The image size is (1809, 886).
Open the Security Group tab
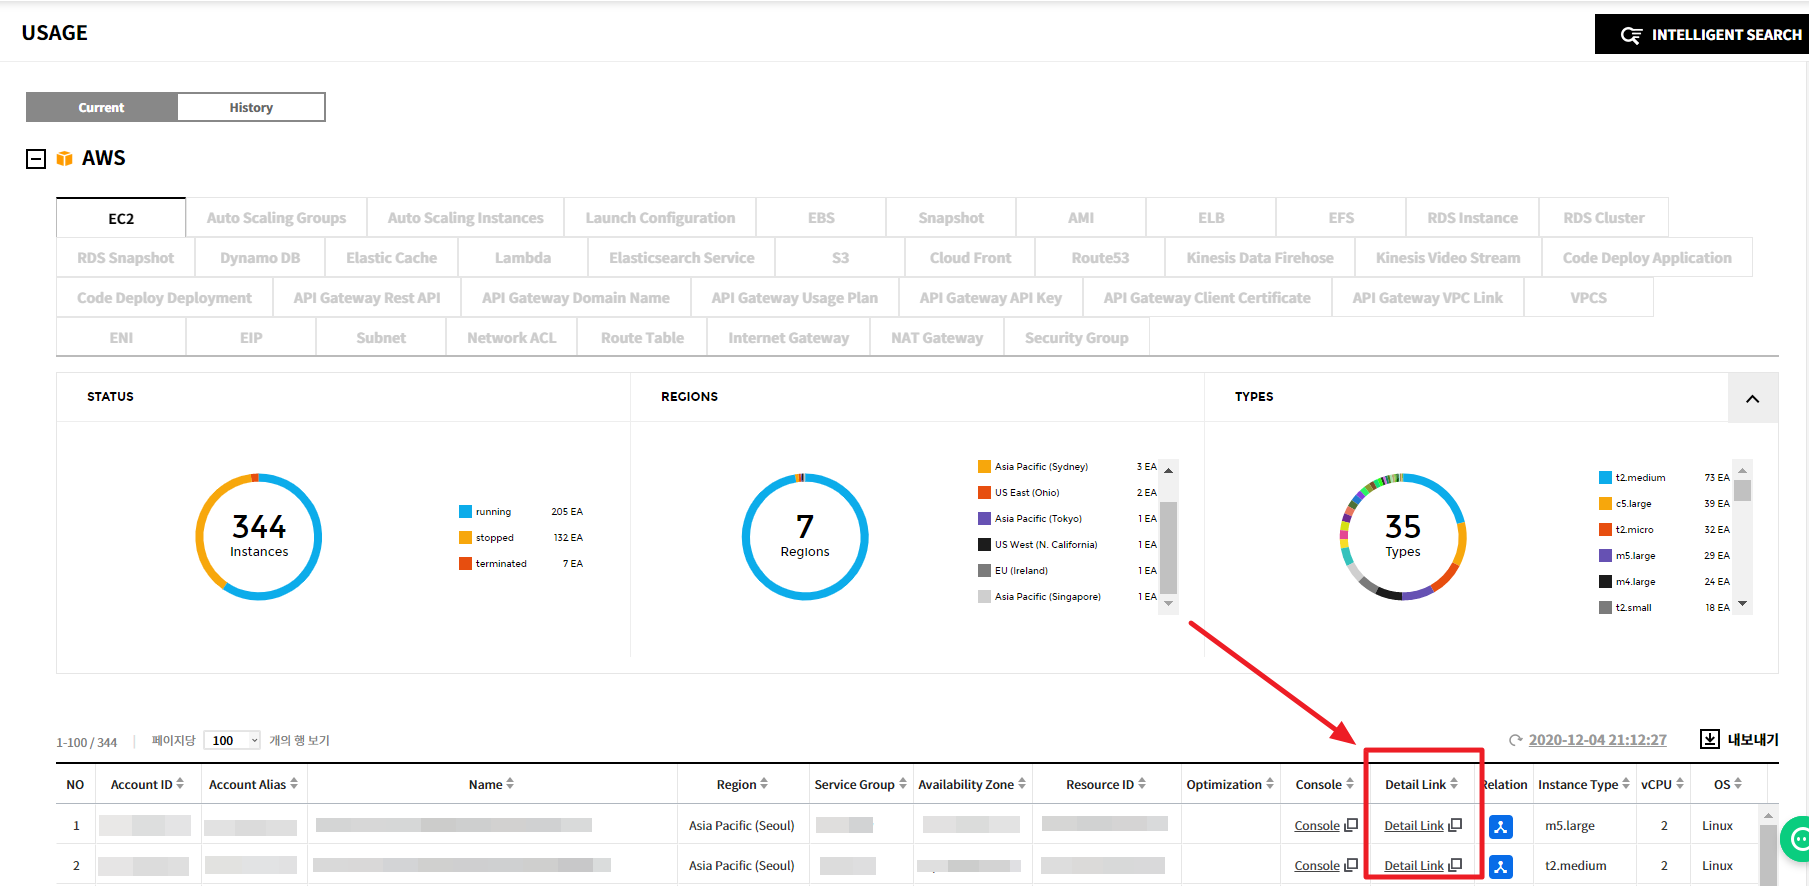coord(1076,338)
